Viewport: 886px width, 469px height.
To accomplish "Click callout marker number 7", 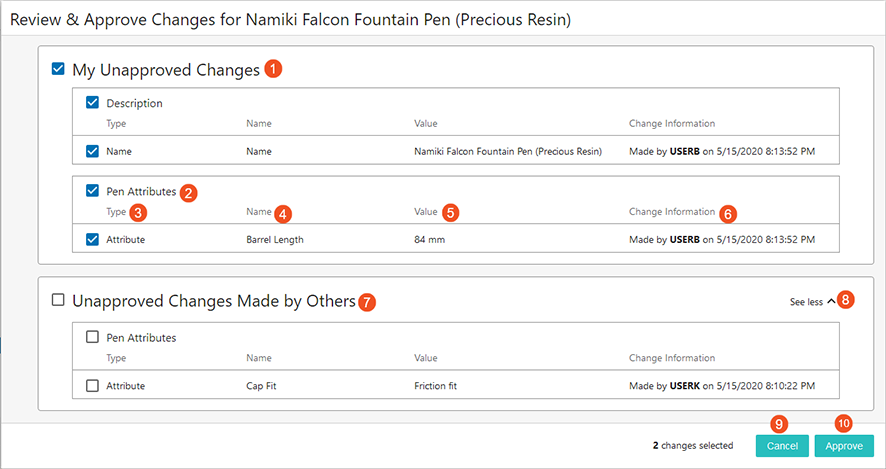I will coord(367,301).
